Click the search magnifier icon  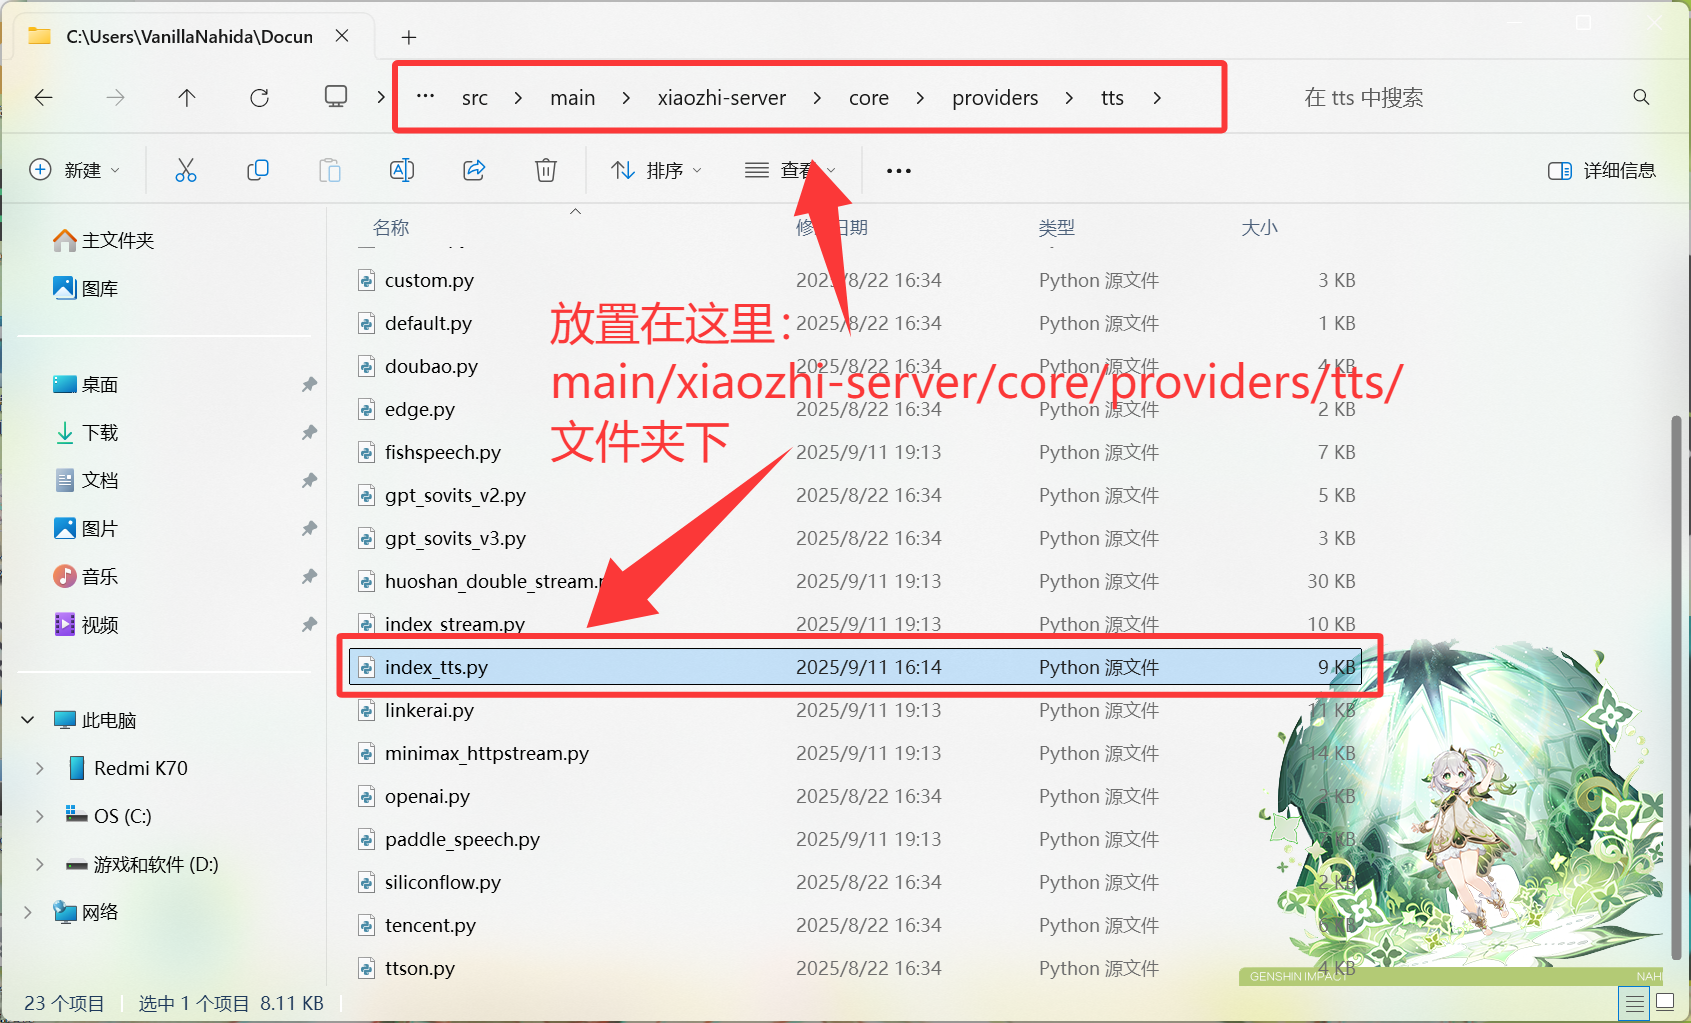click(x=1641, y=97)
